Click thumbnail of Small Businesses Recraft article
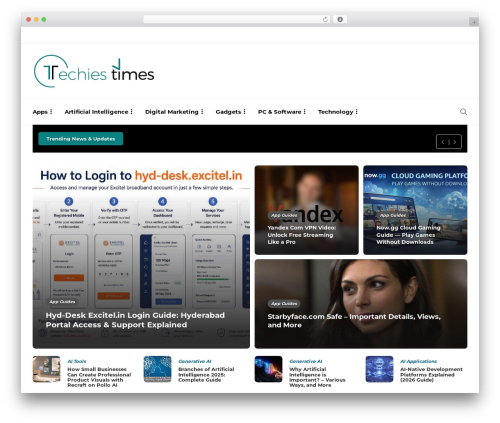Image resolution: width=500 pixels, height=423 pixels. click(47, 369)
